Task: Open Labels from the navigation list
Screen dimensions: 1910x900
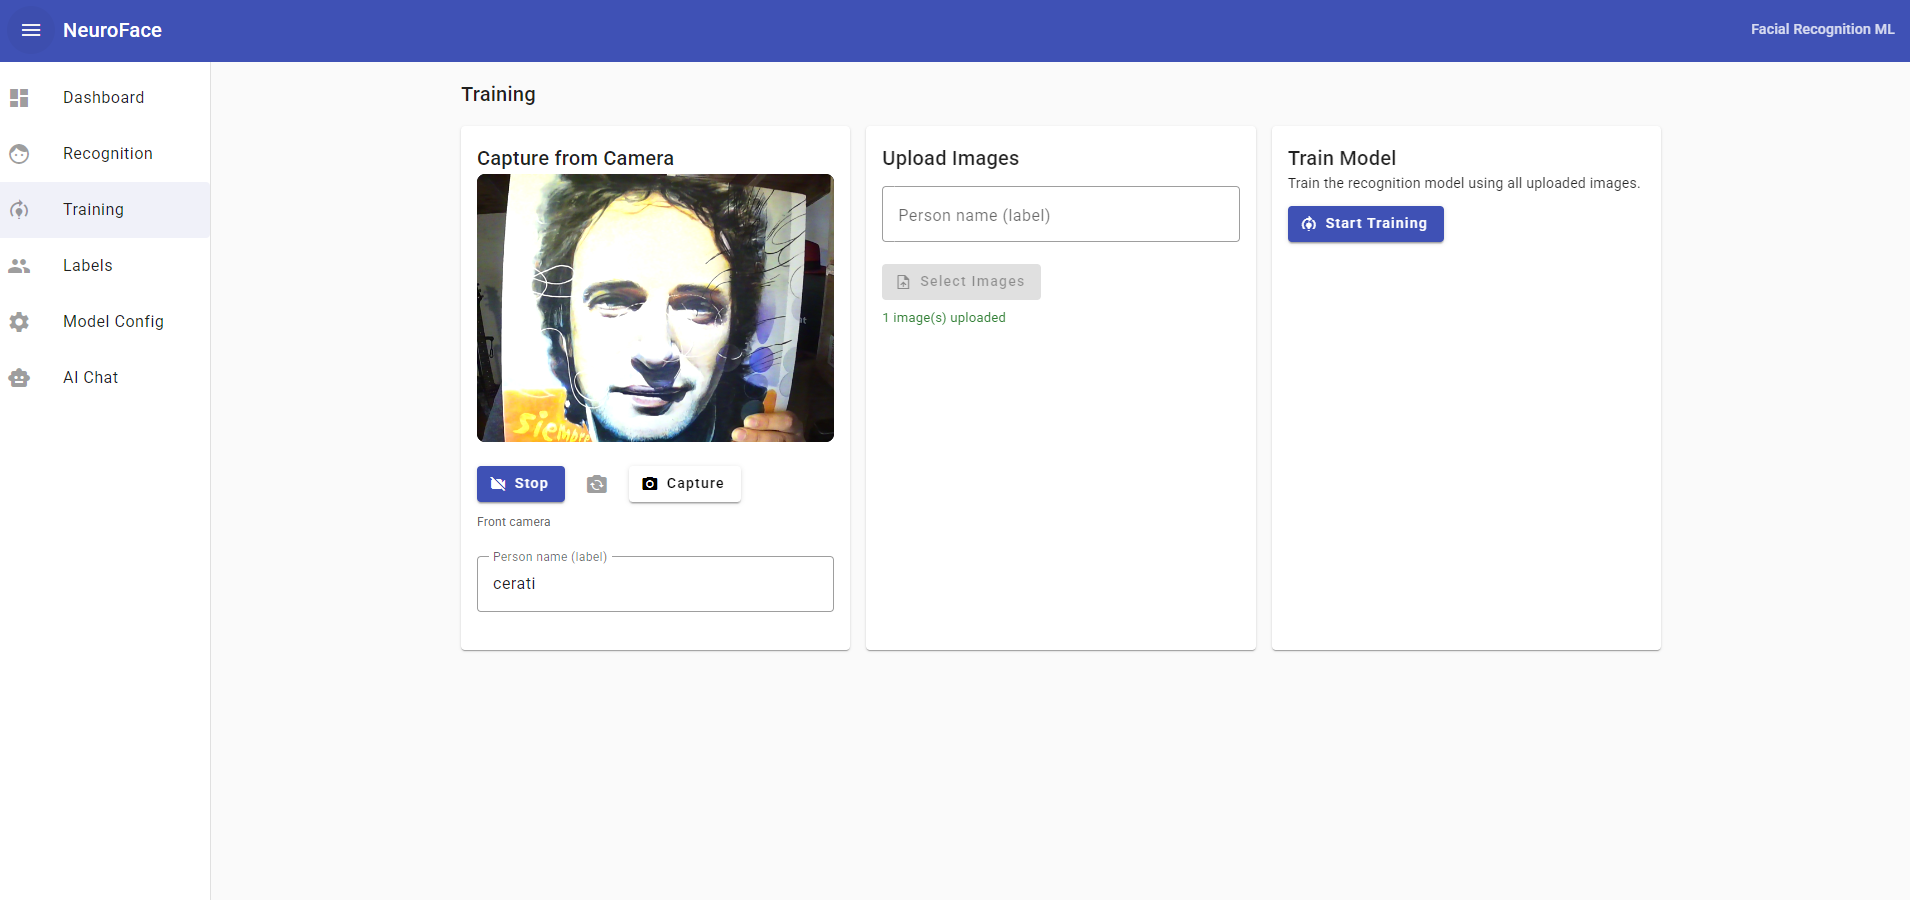Action: pyautogui.click(x=87, y=265)
